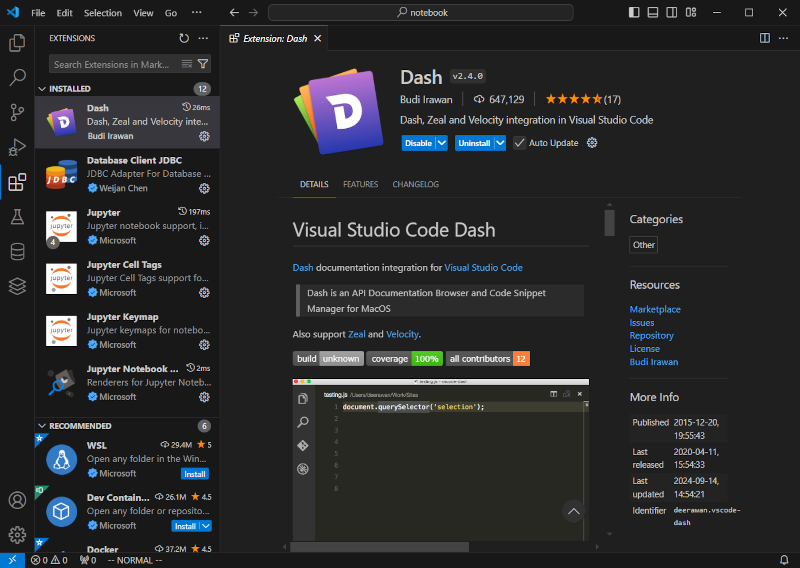Image resolution: width=800 pixels, height=568 pixels.
Task: Uninstall the Dash extension
Action: pos(474,143)
